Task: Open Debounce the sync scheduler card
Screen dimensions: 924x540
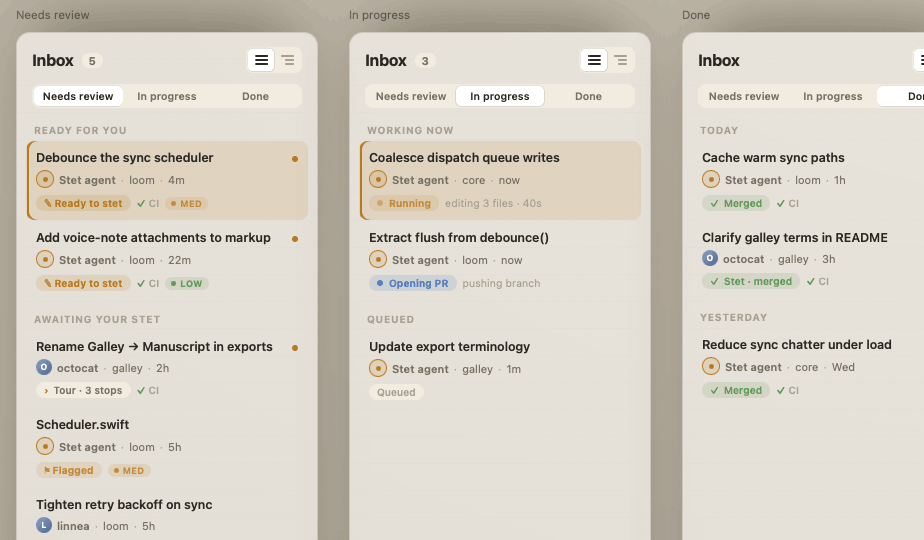Action: (167, 180)
